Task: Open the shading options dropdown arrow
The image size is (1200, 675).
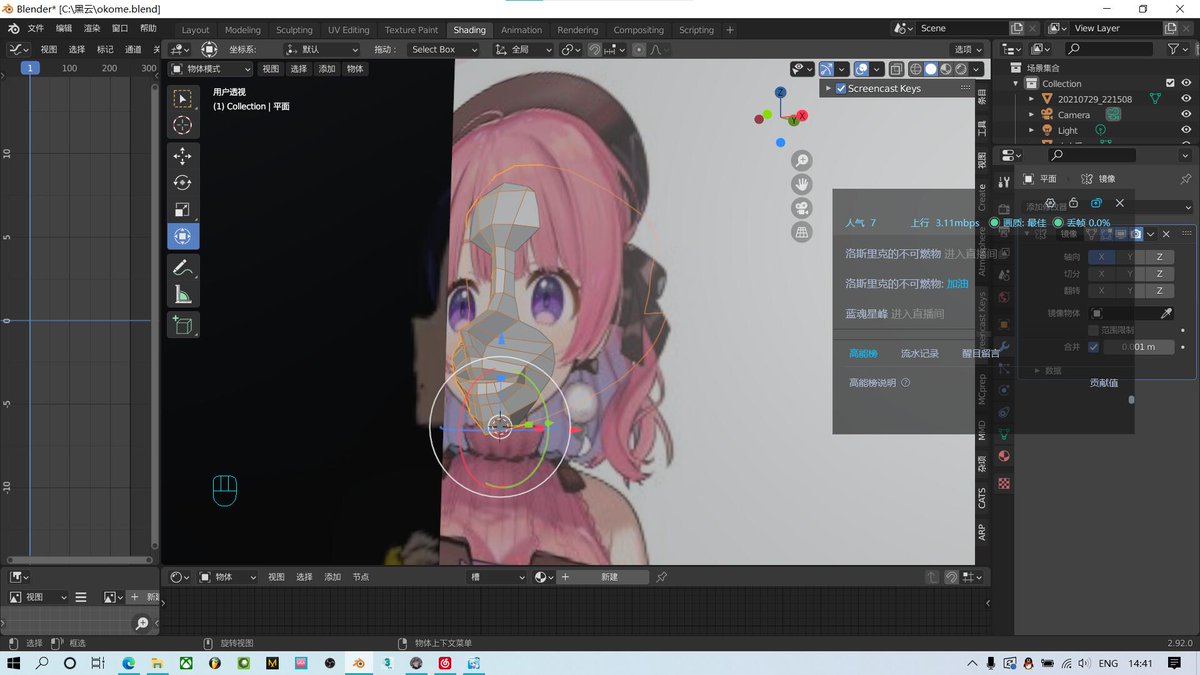Action: click(976, 69)
